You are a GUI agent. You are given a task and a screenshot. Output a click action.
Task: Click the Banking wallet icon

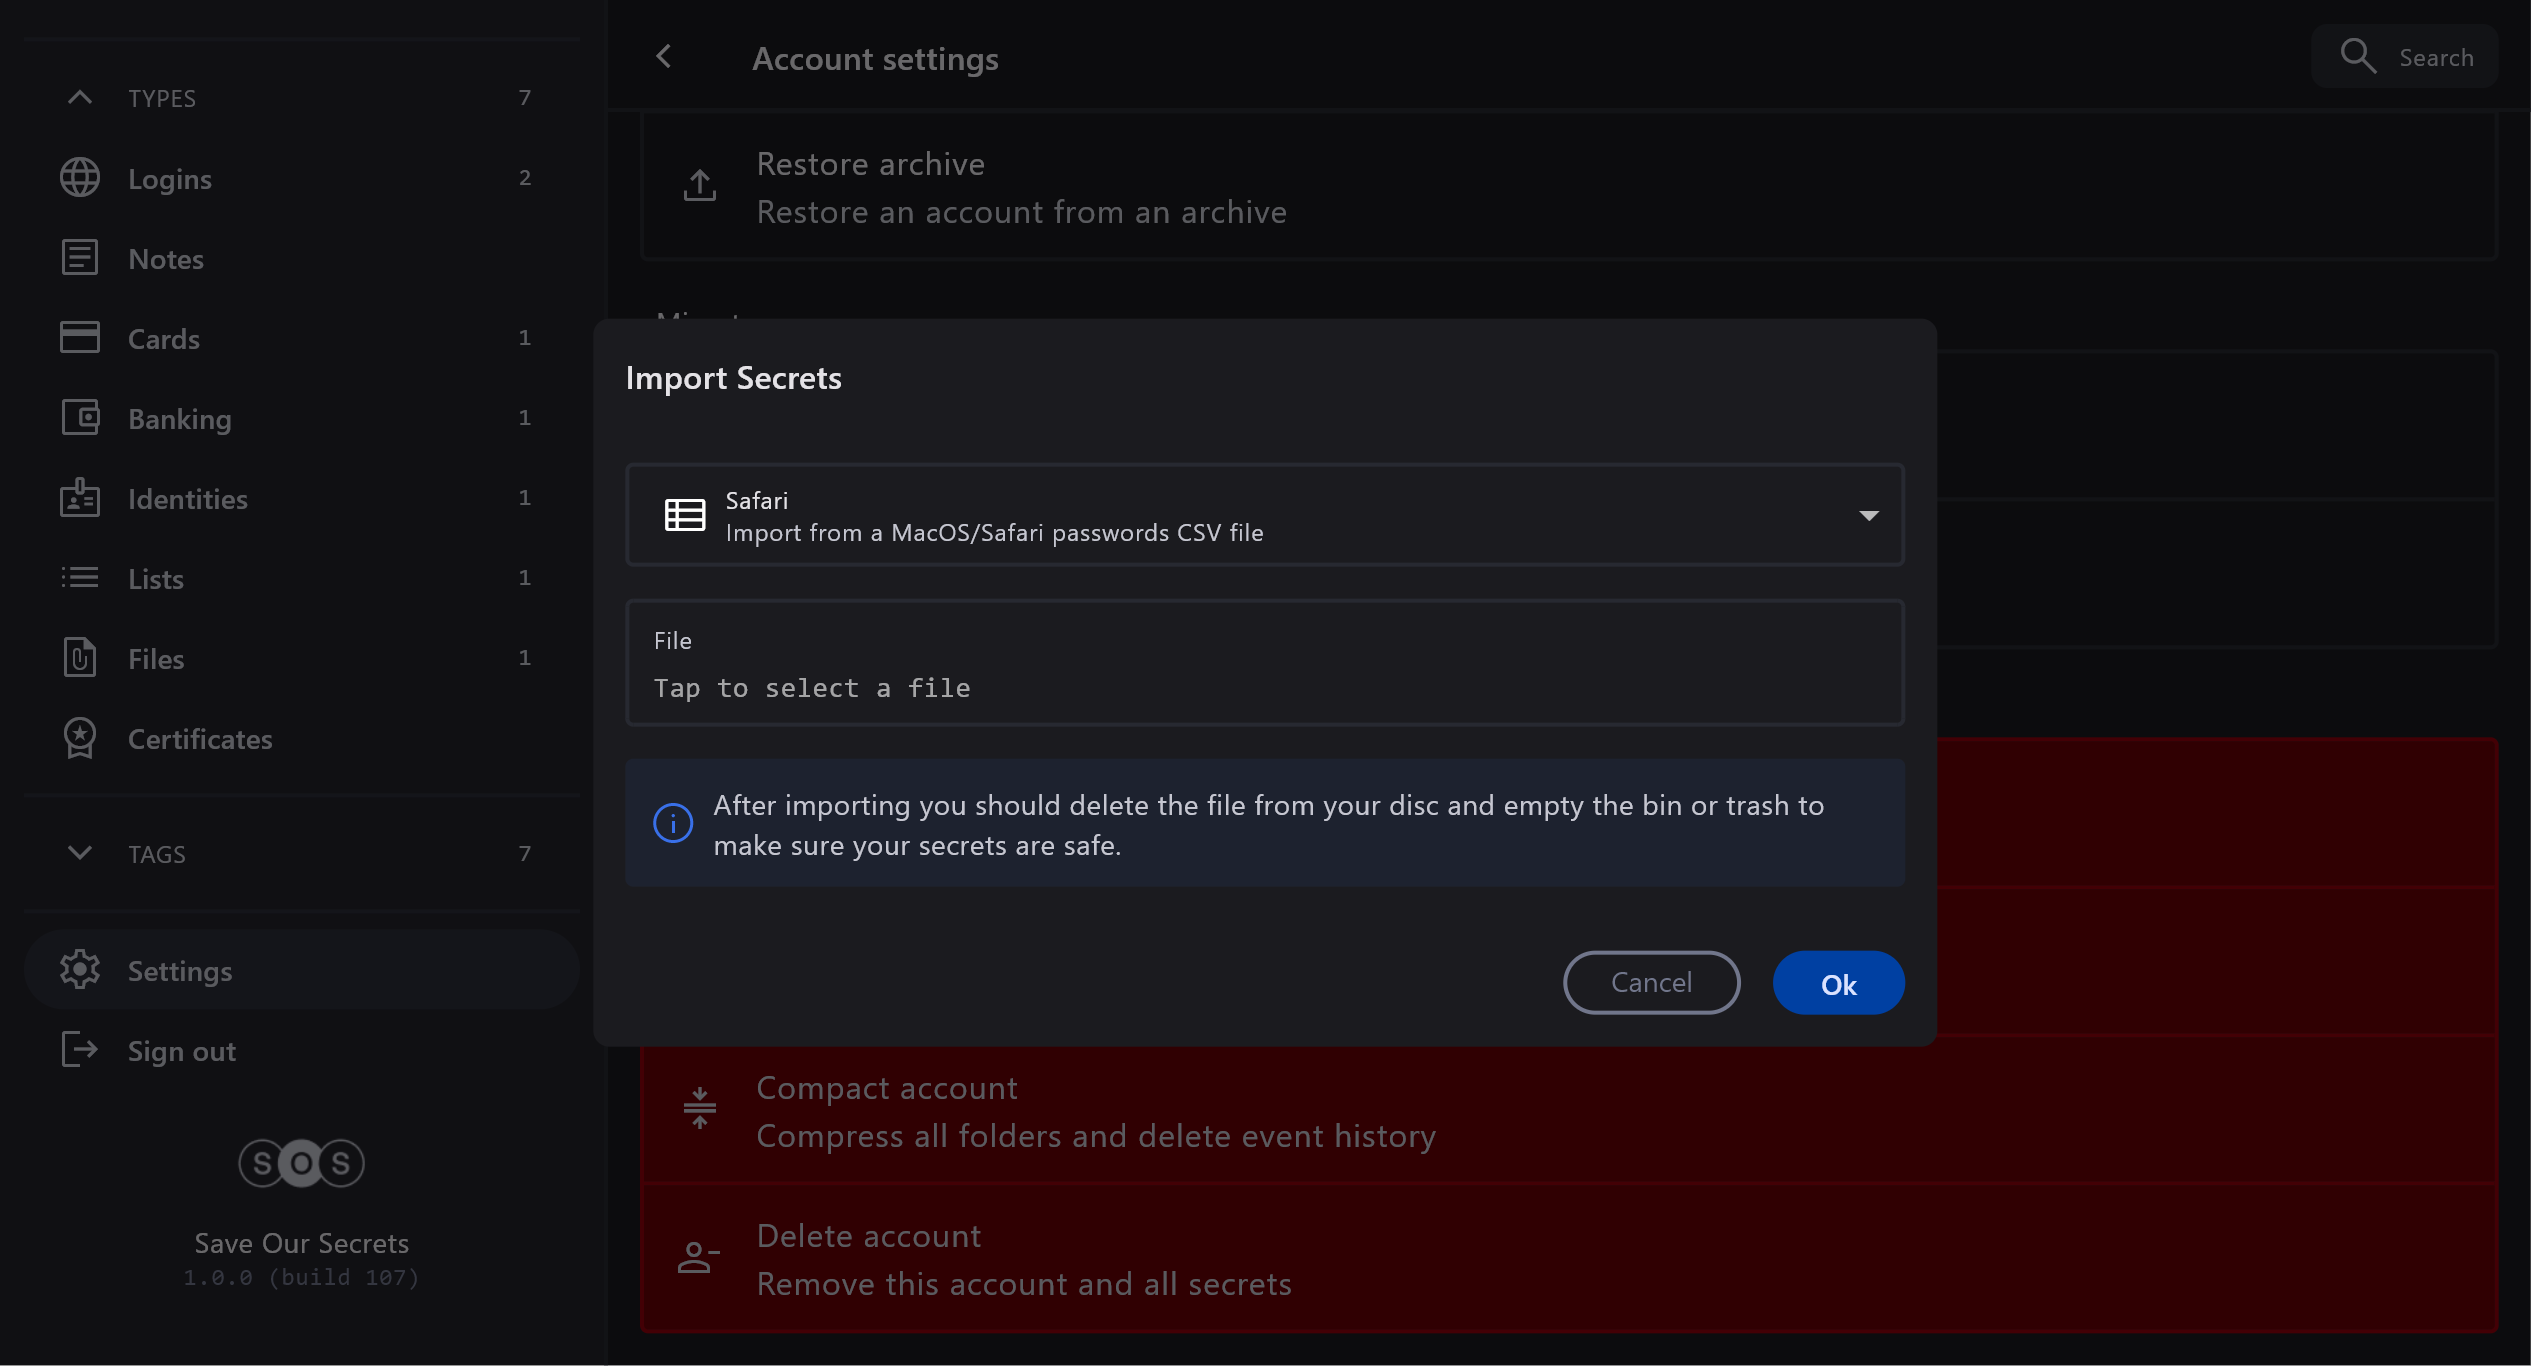pos(80,418)
